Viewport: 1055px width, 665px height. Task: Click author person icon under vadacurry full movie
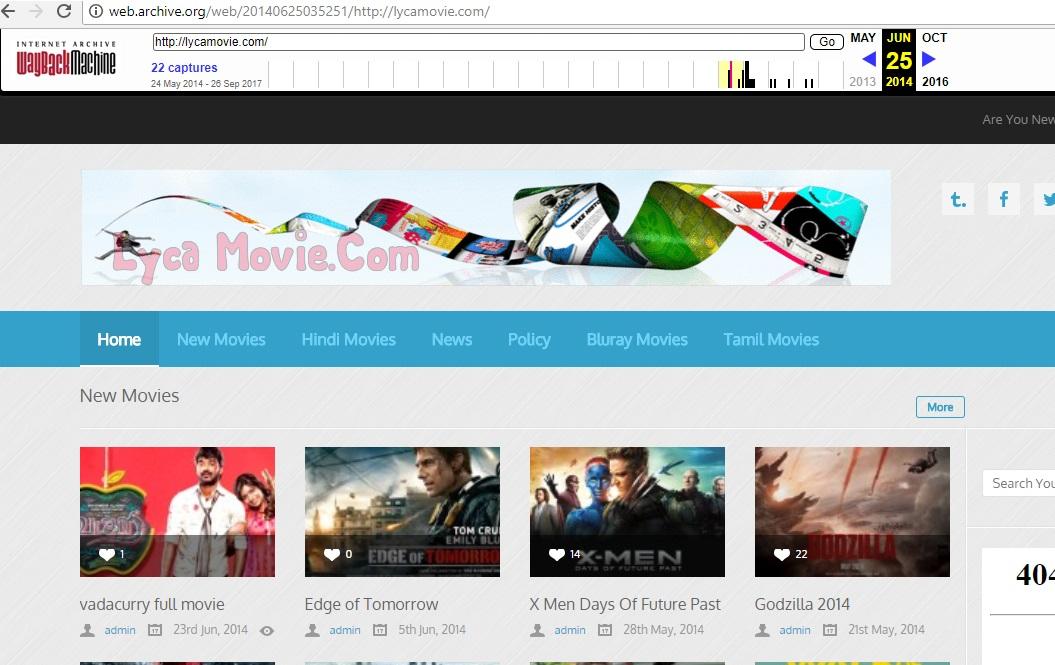(87, 630)
